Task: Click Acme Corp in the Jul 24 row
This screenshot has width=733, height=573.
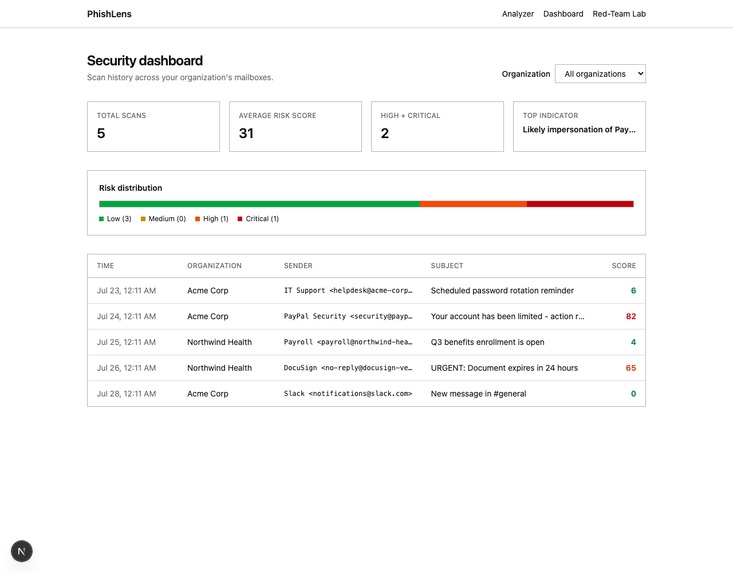Action: tap(208, 316)
